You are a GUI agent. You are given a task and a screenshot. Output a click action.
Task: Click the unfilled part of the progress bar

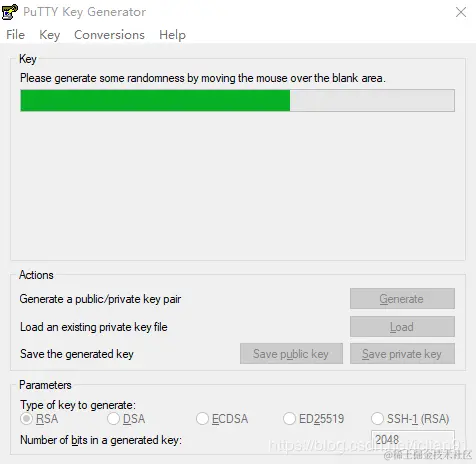click(372, 100)
